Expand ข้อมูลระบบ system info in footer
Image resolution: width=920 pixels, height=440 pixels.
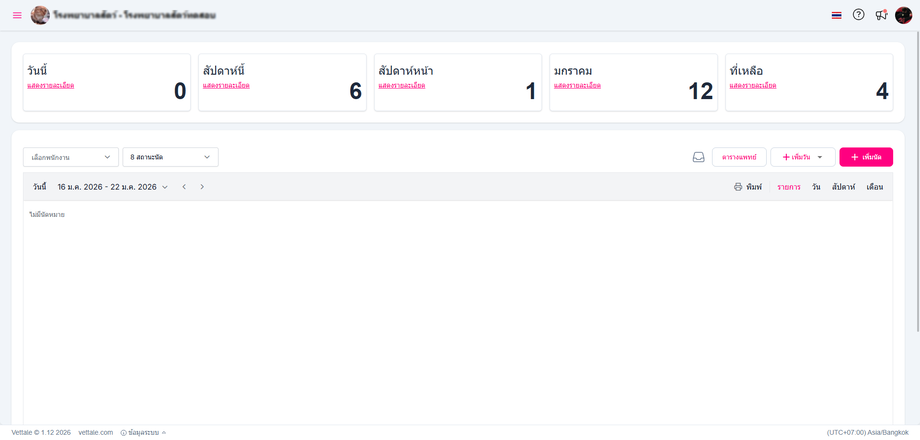click(x=144, y=432)
